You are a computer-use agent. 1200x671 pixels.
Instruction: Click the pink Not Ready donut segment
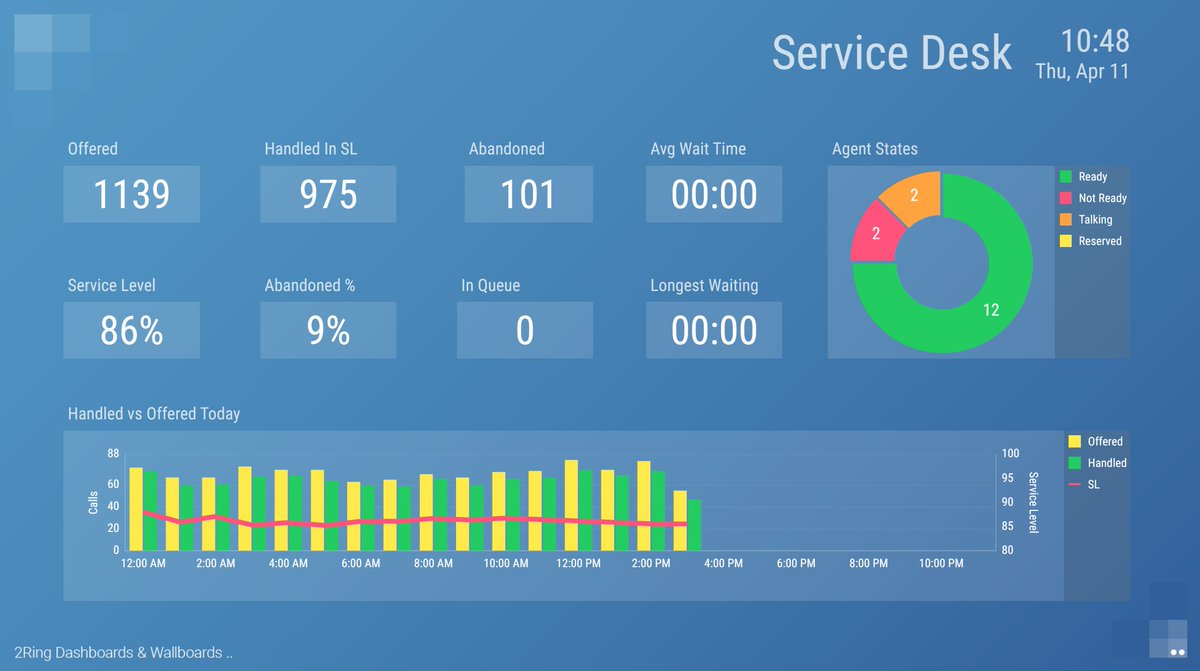point(874,232)
